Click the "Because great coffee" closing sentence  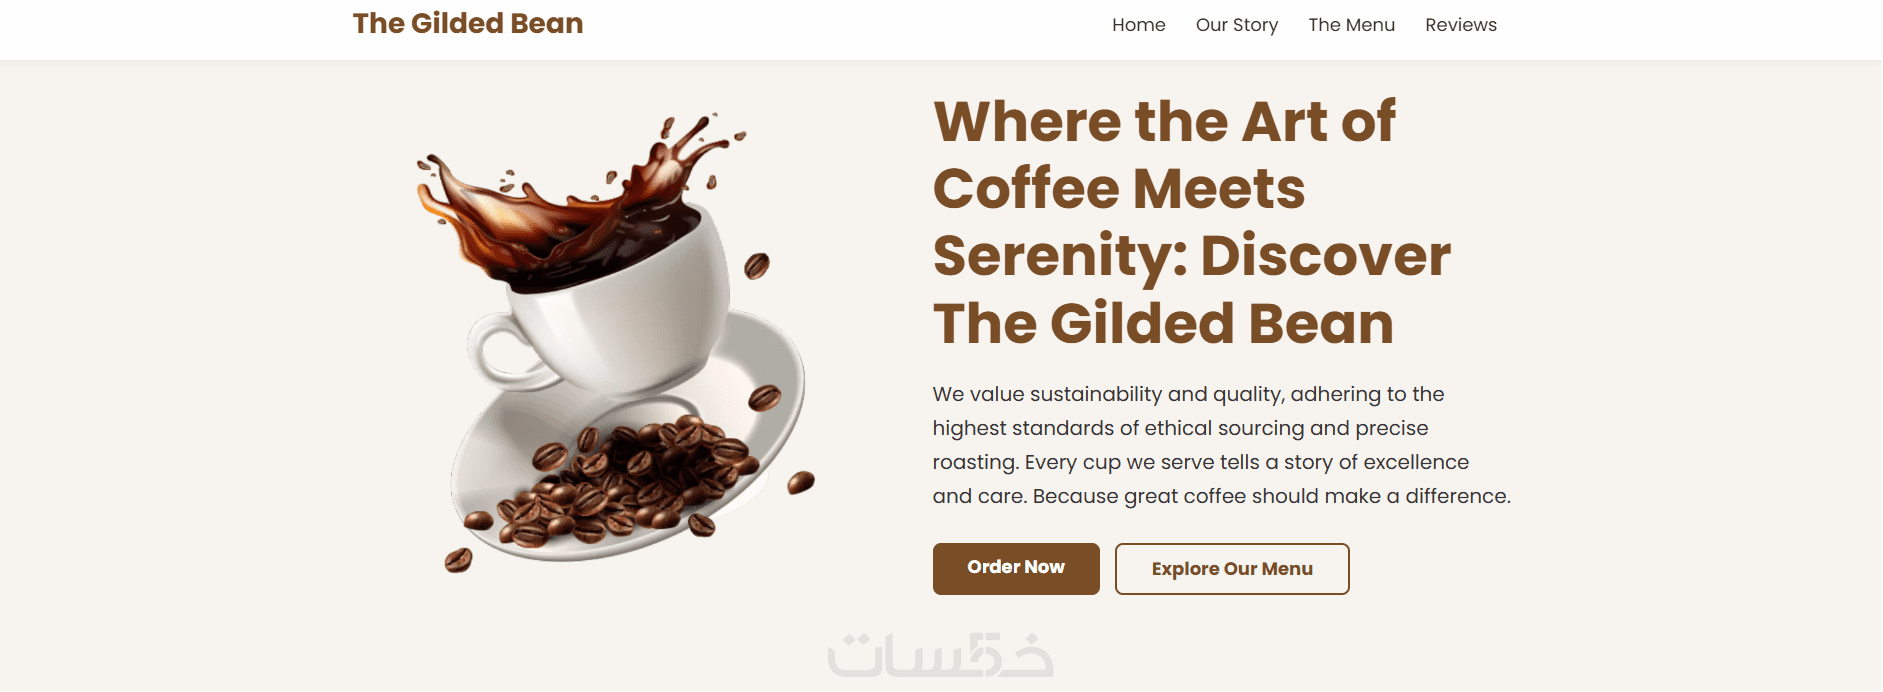(x=1270, y=497)
